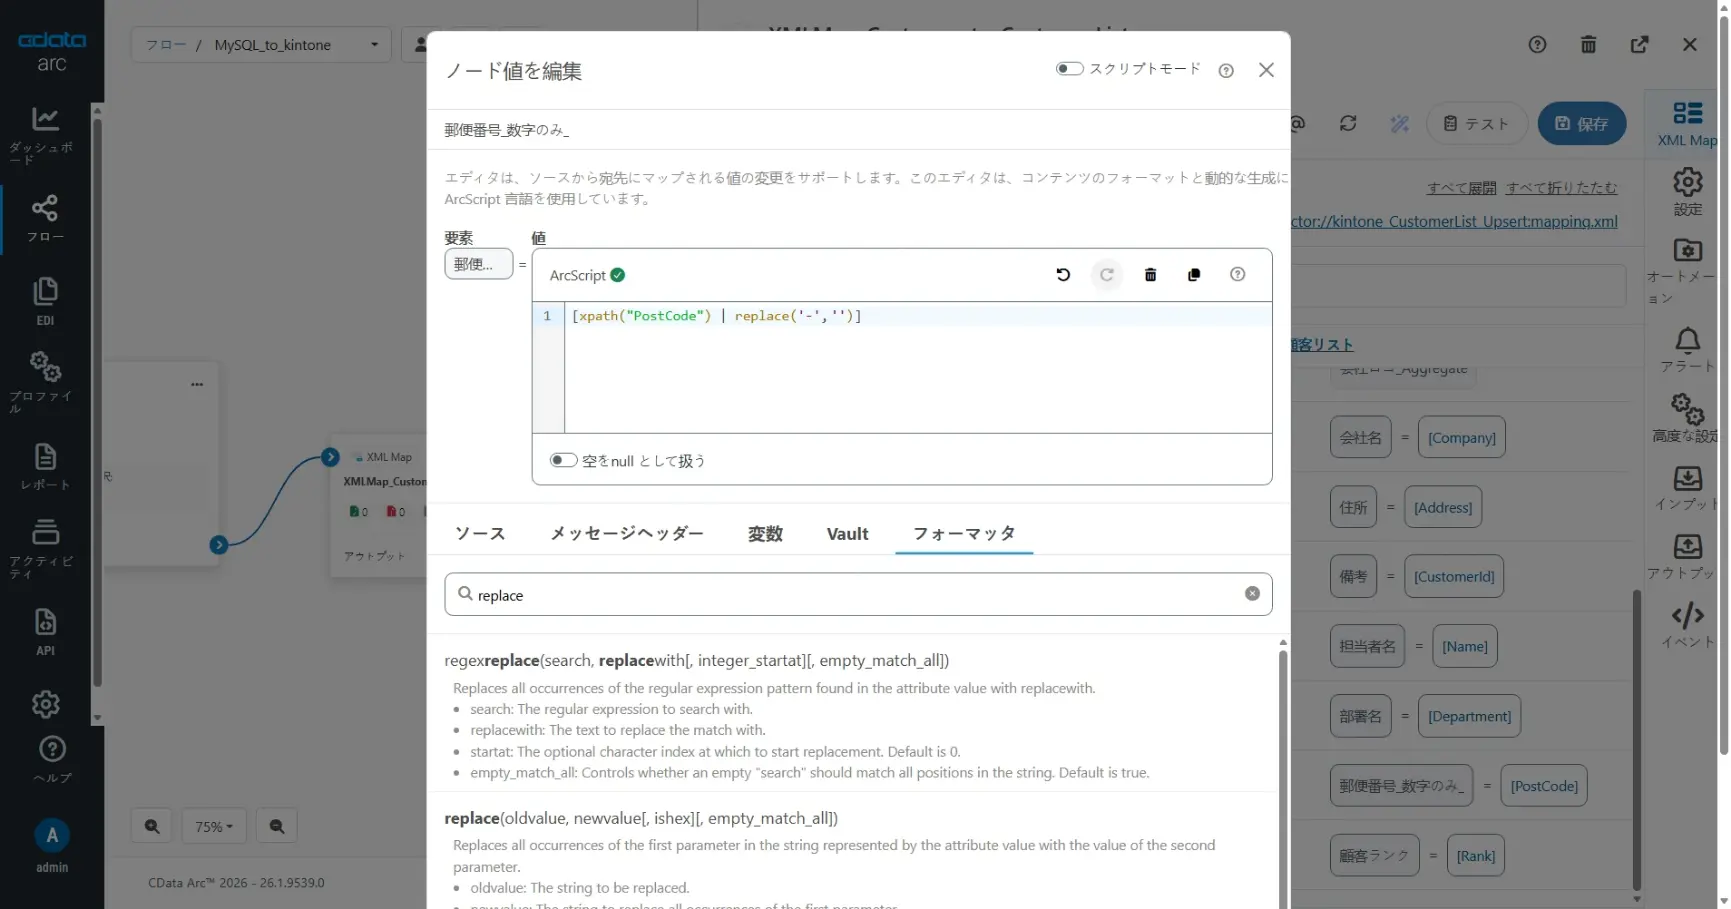Expand the 郵便 element selector dropdown
Image resolution: width=1731 pixels, height=909 pixels.
(478, 264)
